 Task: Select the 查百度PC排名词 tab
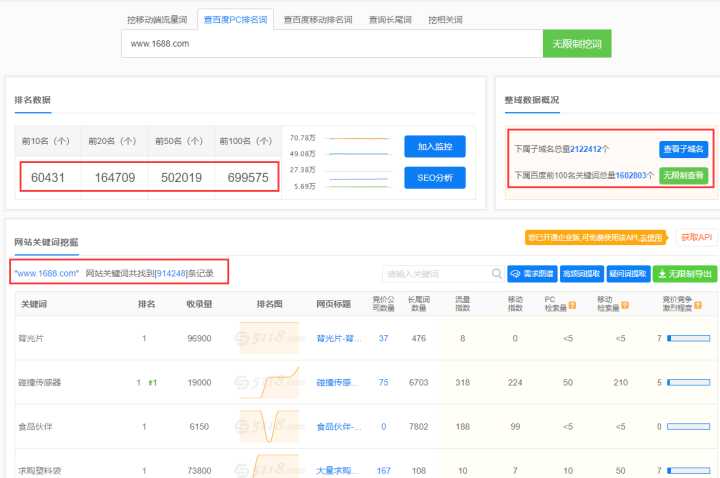(235, 20)
